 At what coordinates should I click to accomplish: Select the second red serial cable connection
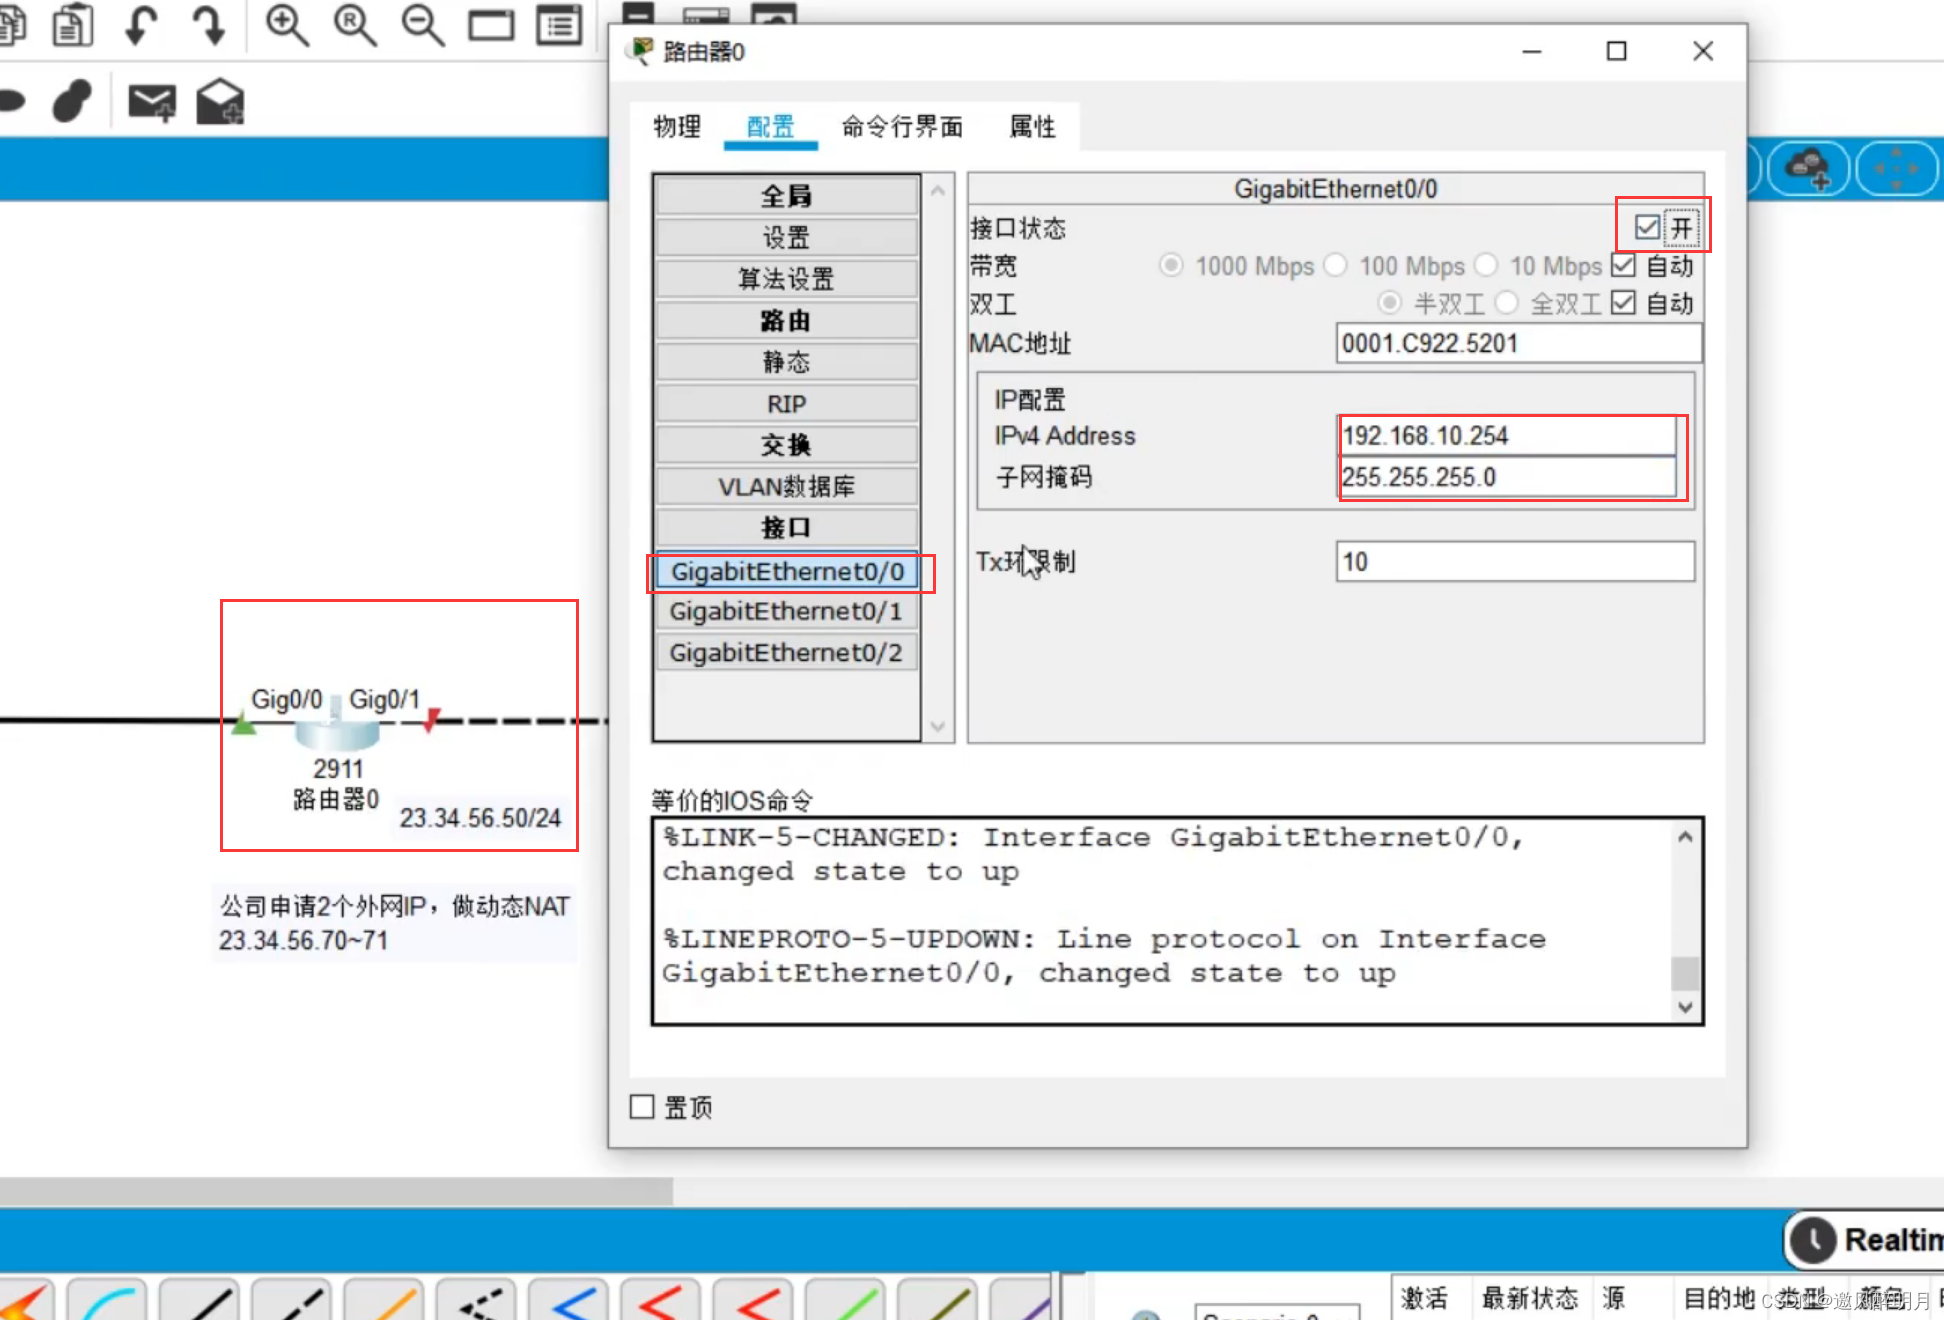(753, 1299)
